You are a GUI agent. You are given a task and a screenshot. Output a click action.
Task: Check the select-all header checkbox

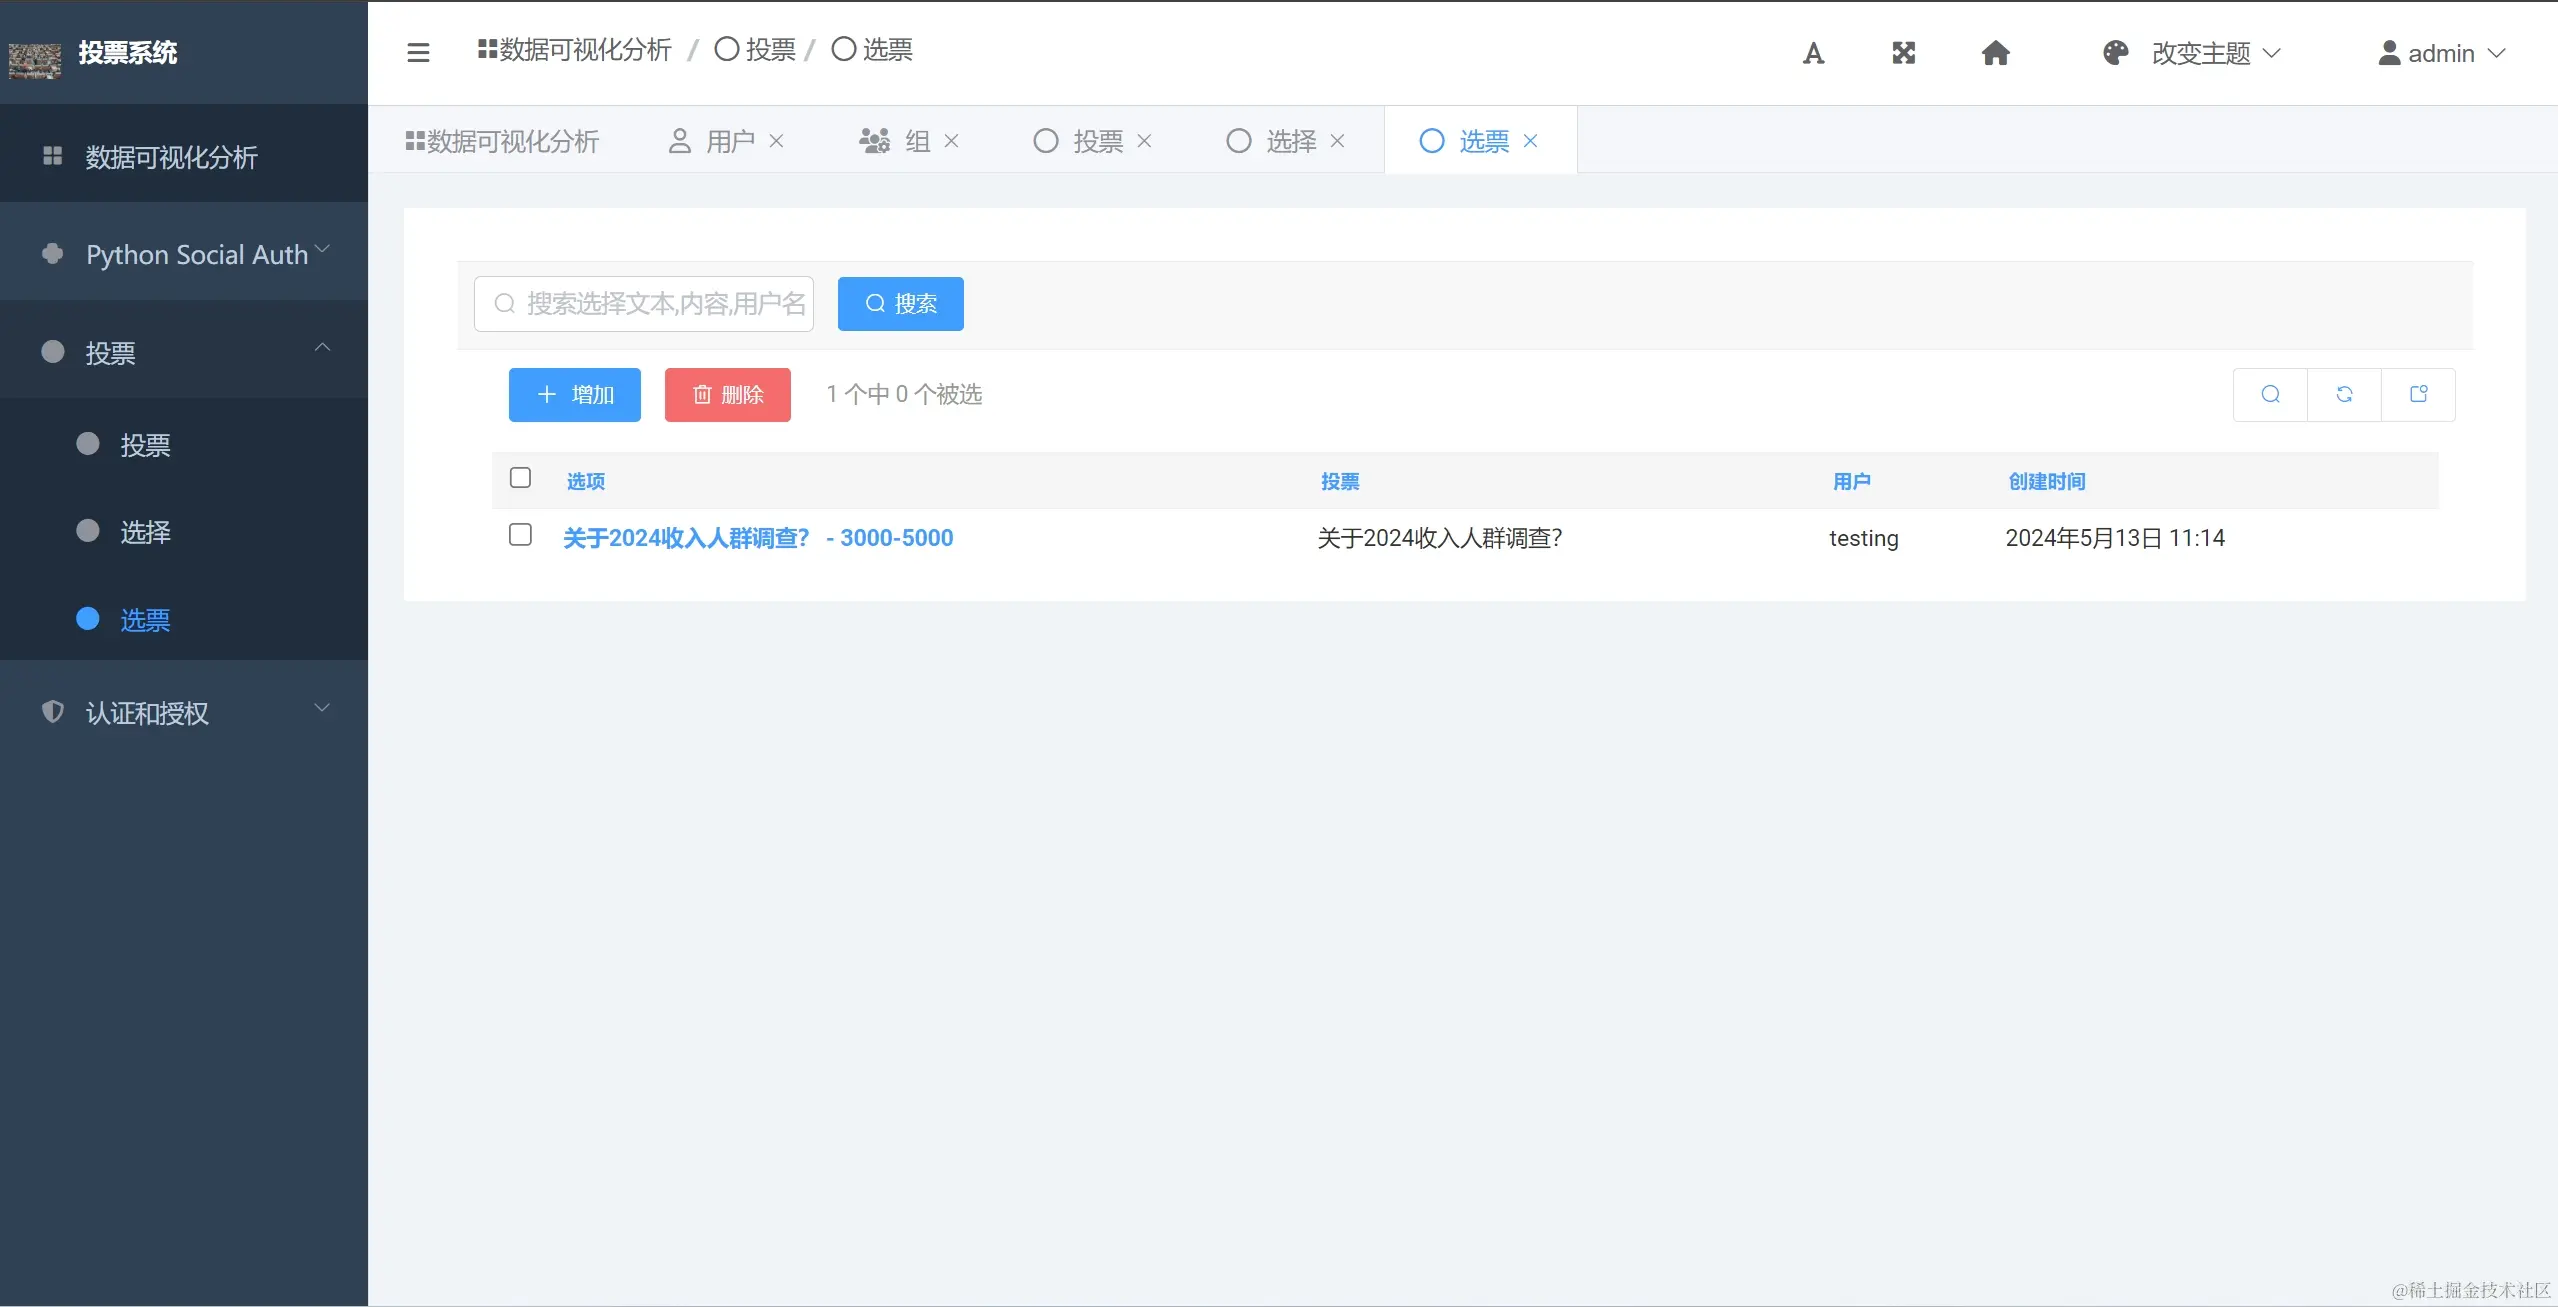[x=520, y=478]
